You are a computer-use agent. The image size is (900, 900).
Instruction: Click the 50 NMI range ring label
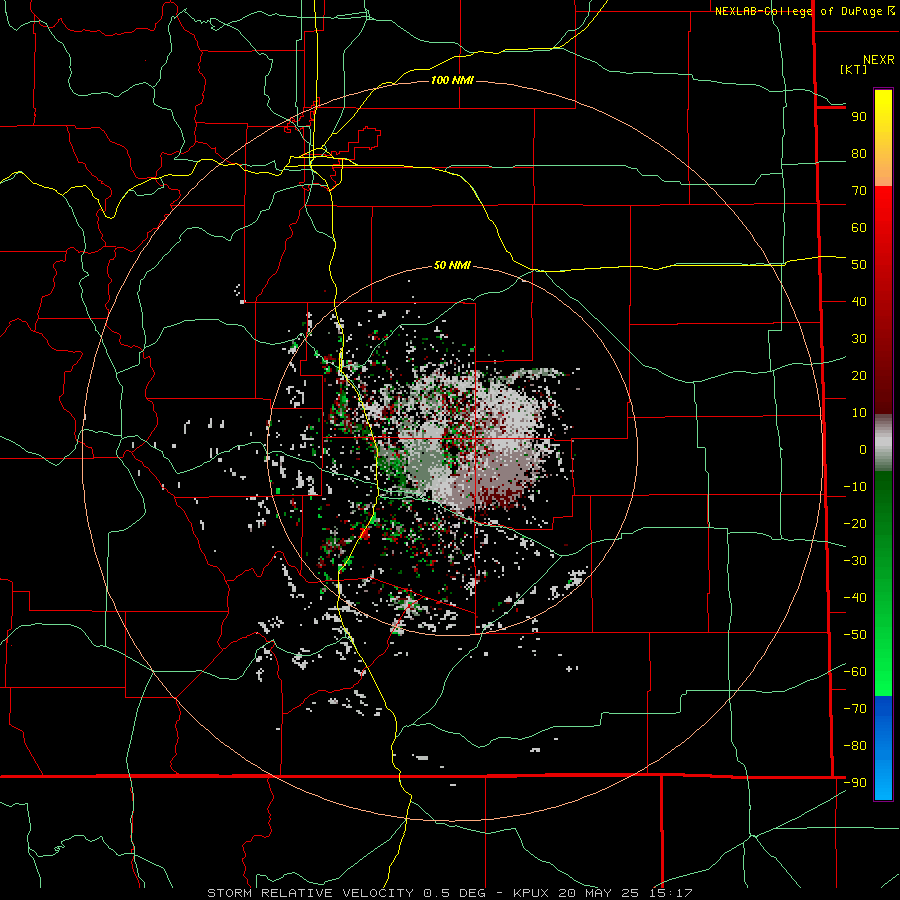pyautogui.click(x=452, y=265)
